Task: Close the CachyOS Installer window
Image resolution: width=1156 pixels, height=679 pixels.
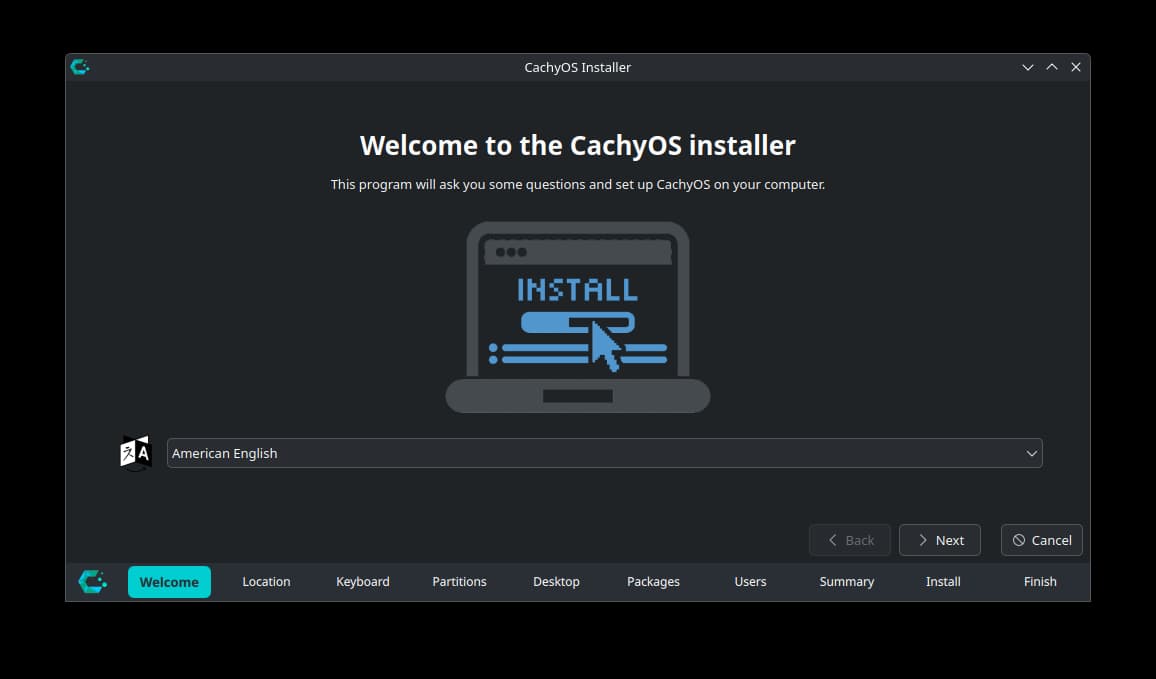Action: point(1076,67)
